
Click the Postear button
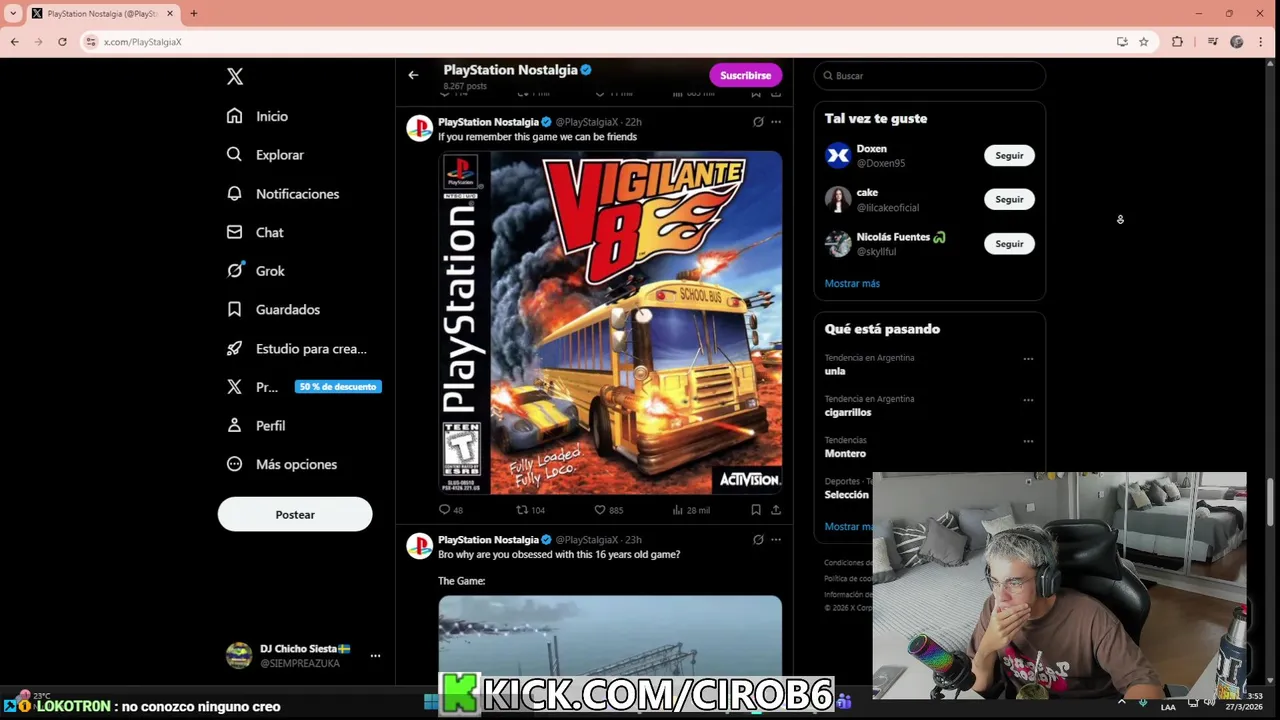tap(295, 514)
